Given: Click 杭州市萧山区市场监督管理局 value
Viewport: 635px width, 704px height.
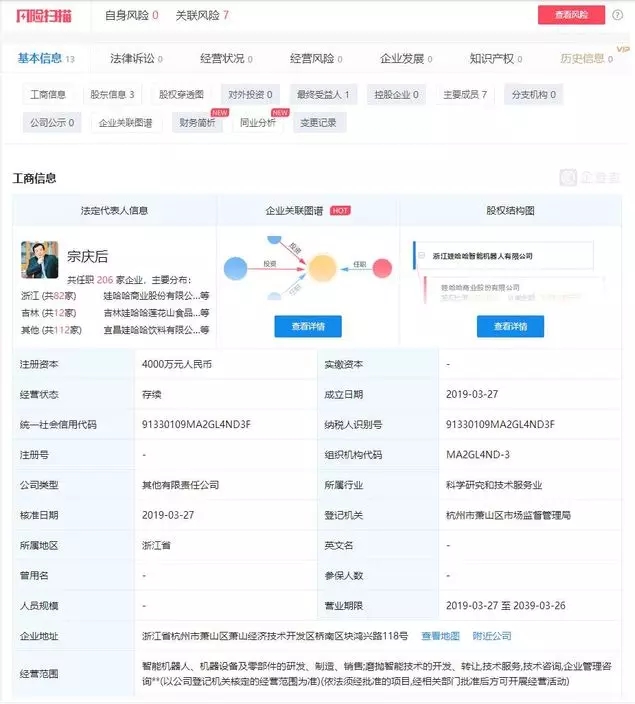Looking at the screenshot, I should click(508, 515).
